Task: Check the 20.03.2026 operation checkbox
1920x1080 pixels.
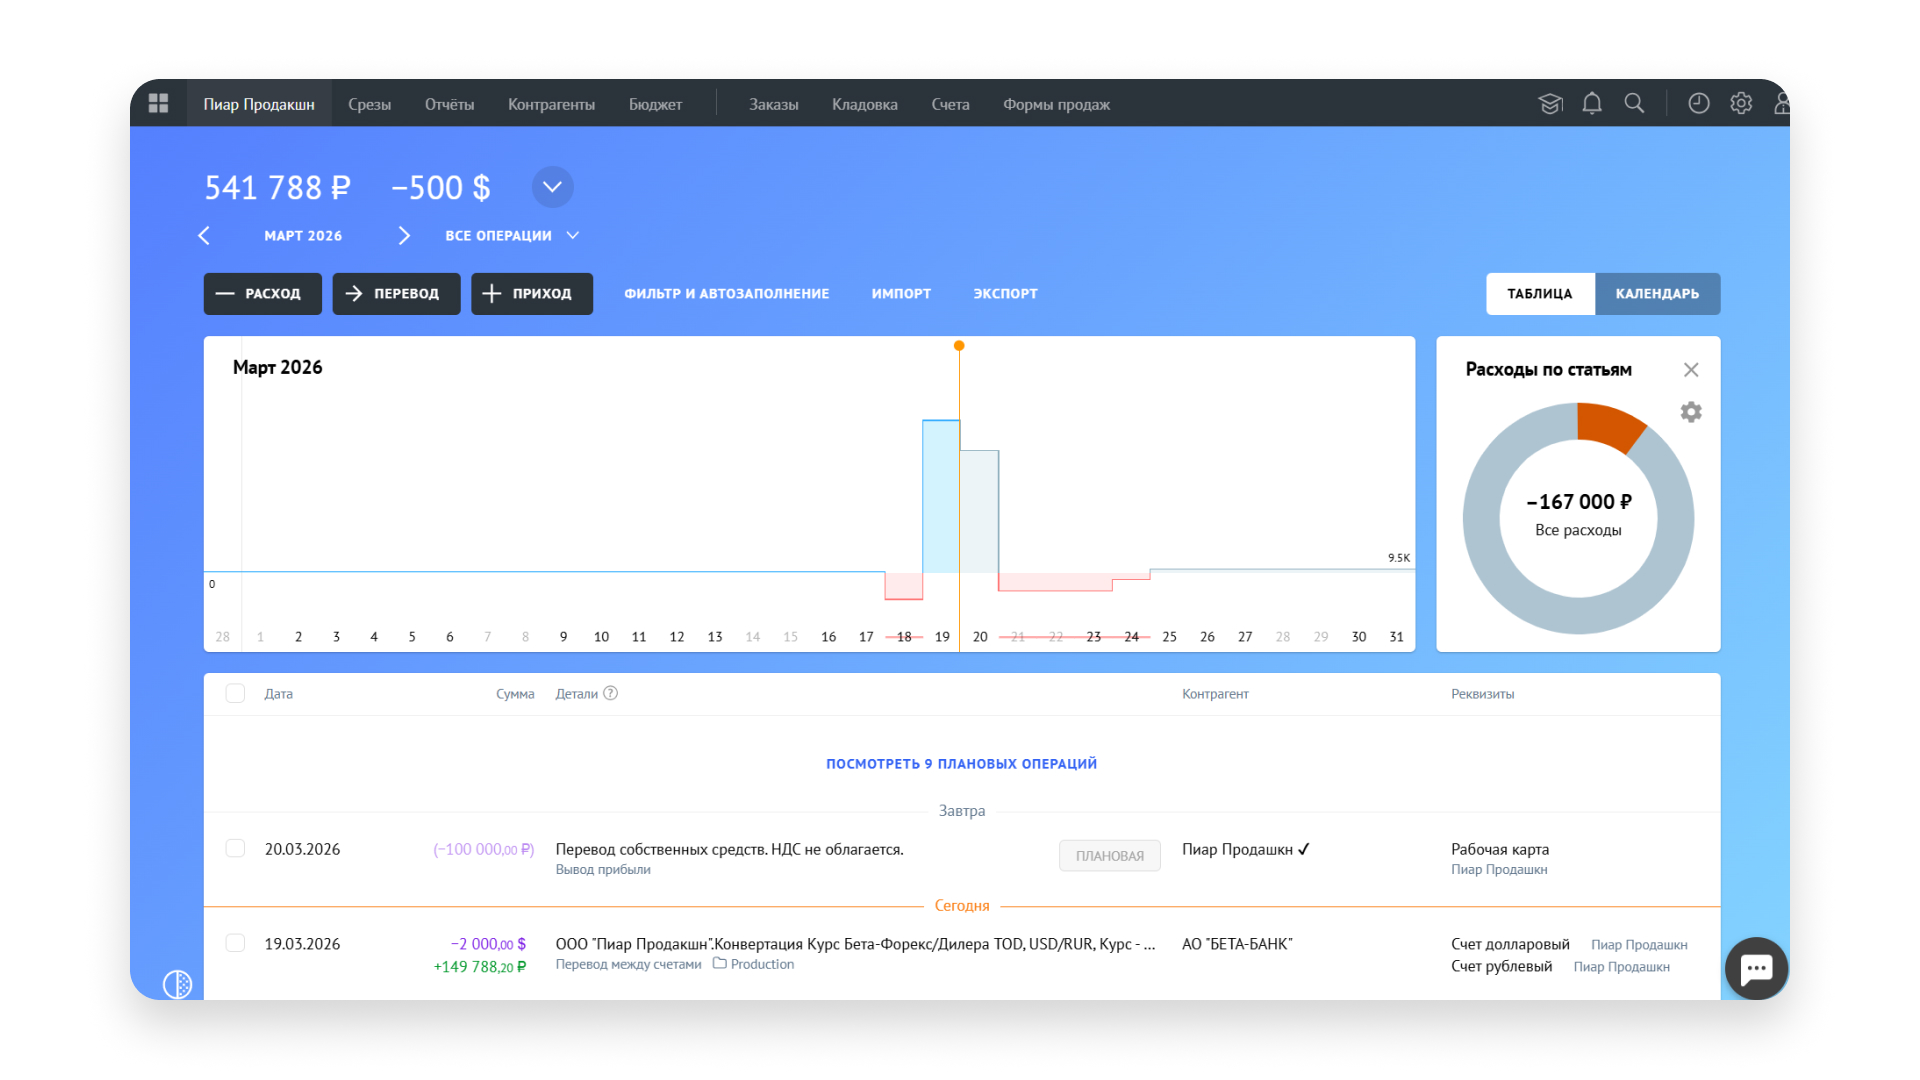Action: [x=235, y=848]
